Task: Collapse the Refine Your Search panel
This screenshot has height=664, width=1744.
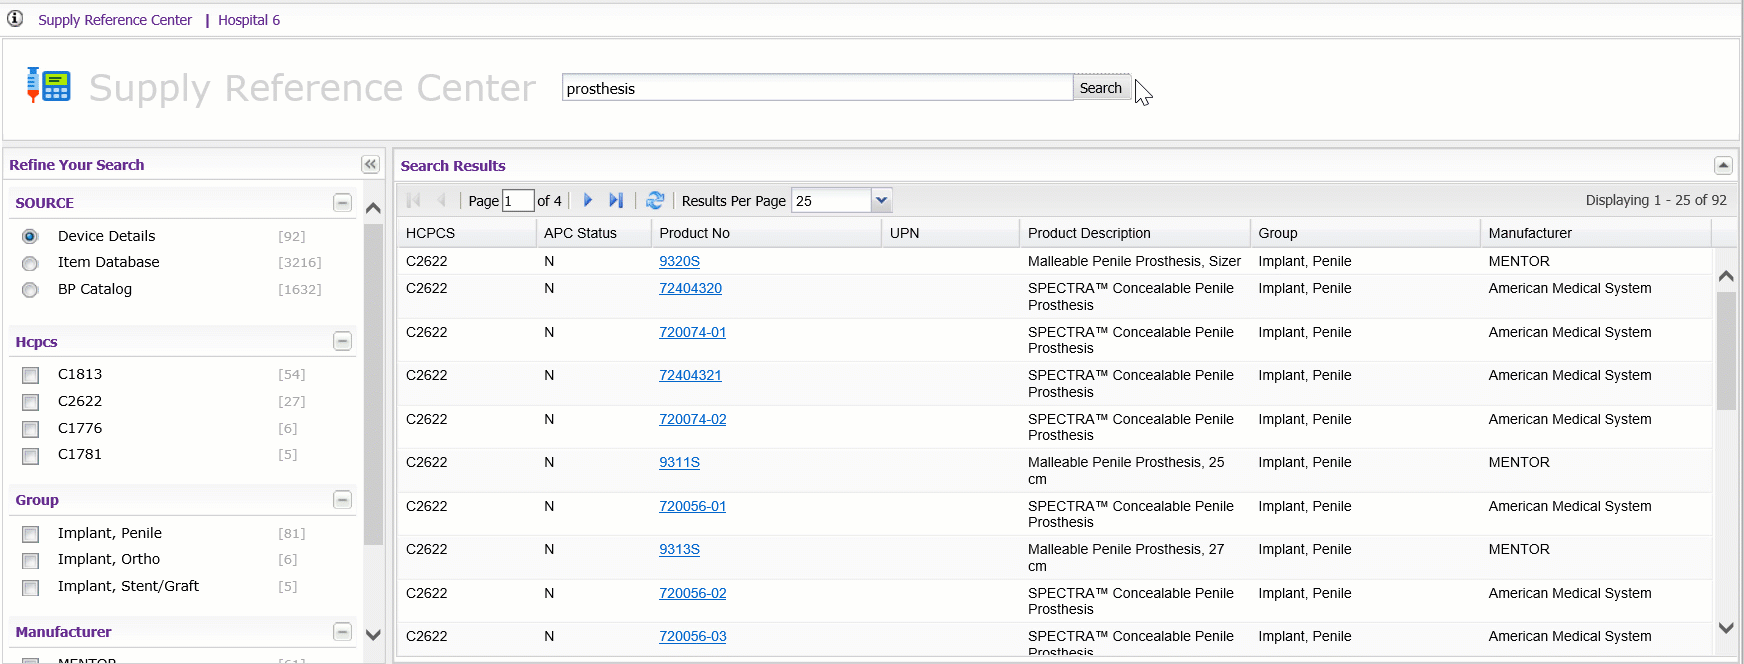Action: 370,165
